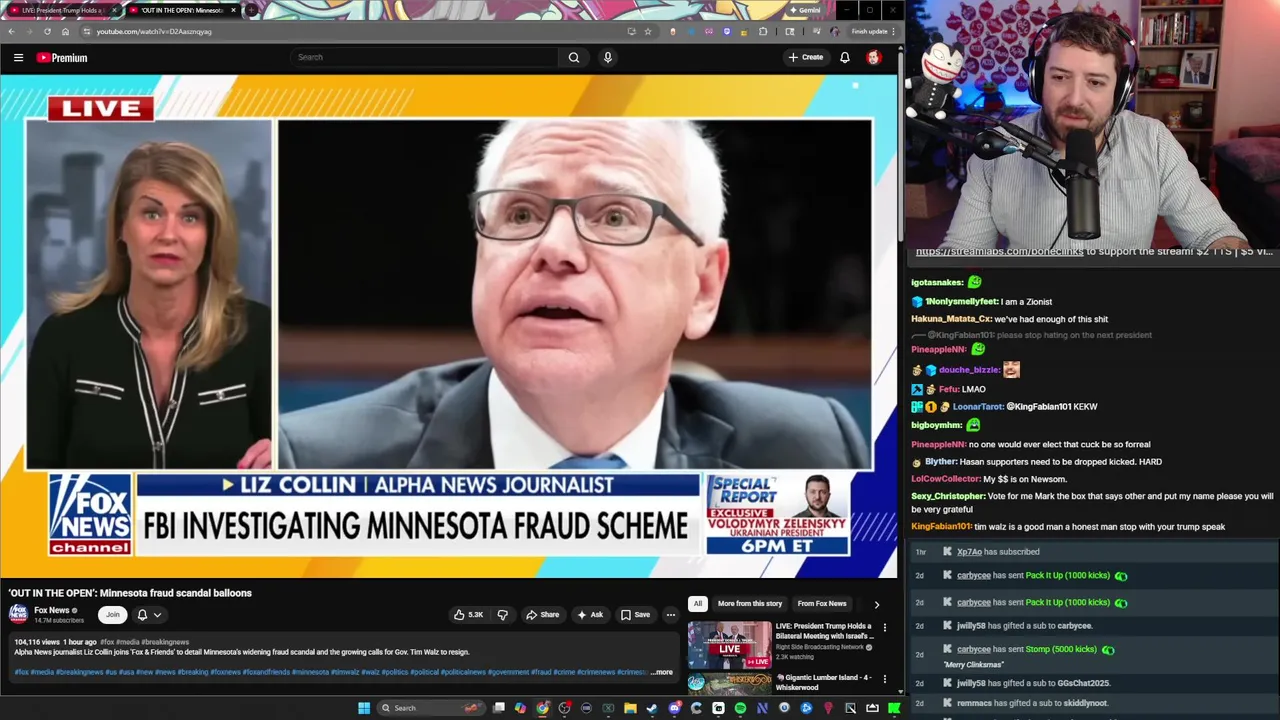Open the Gemini button in Chrome
The height and width of the screenshot is (720, 1280).
pos(805,10)
